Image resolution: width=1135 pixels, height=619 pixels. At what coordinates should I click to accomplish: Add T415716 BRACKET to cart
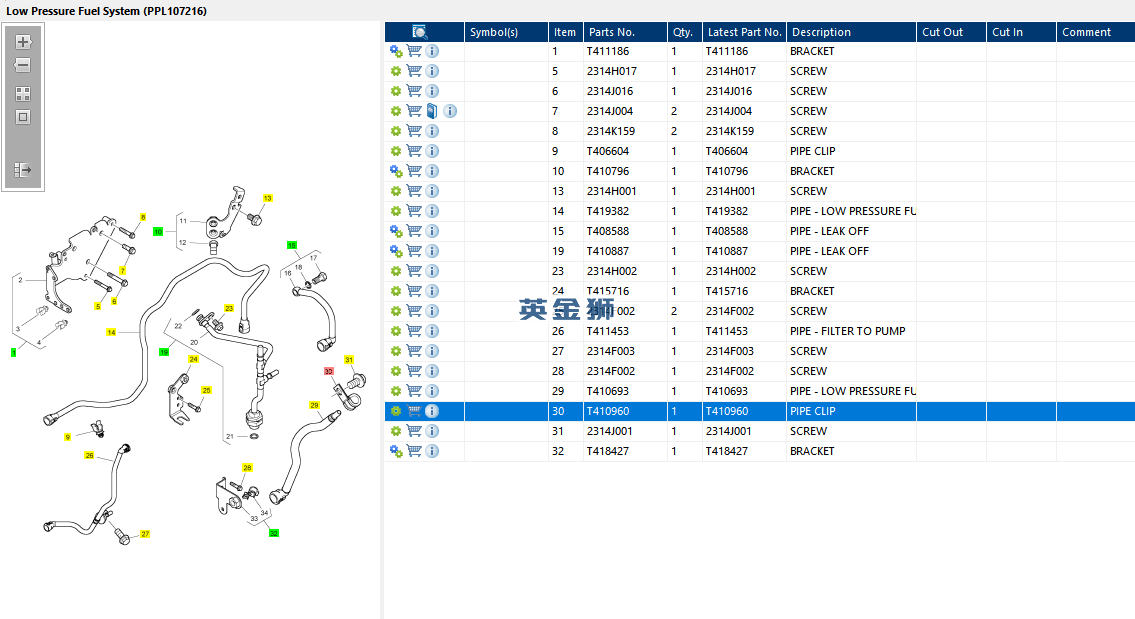[414, 291]
